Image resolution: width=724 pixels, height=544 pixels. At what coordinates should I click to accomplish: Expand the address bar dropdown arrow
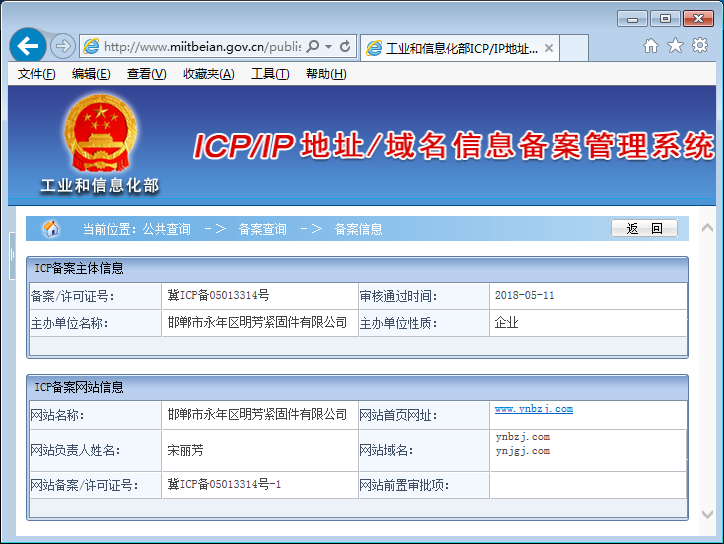pos(328,47)
